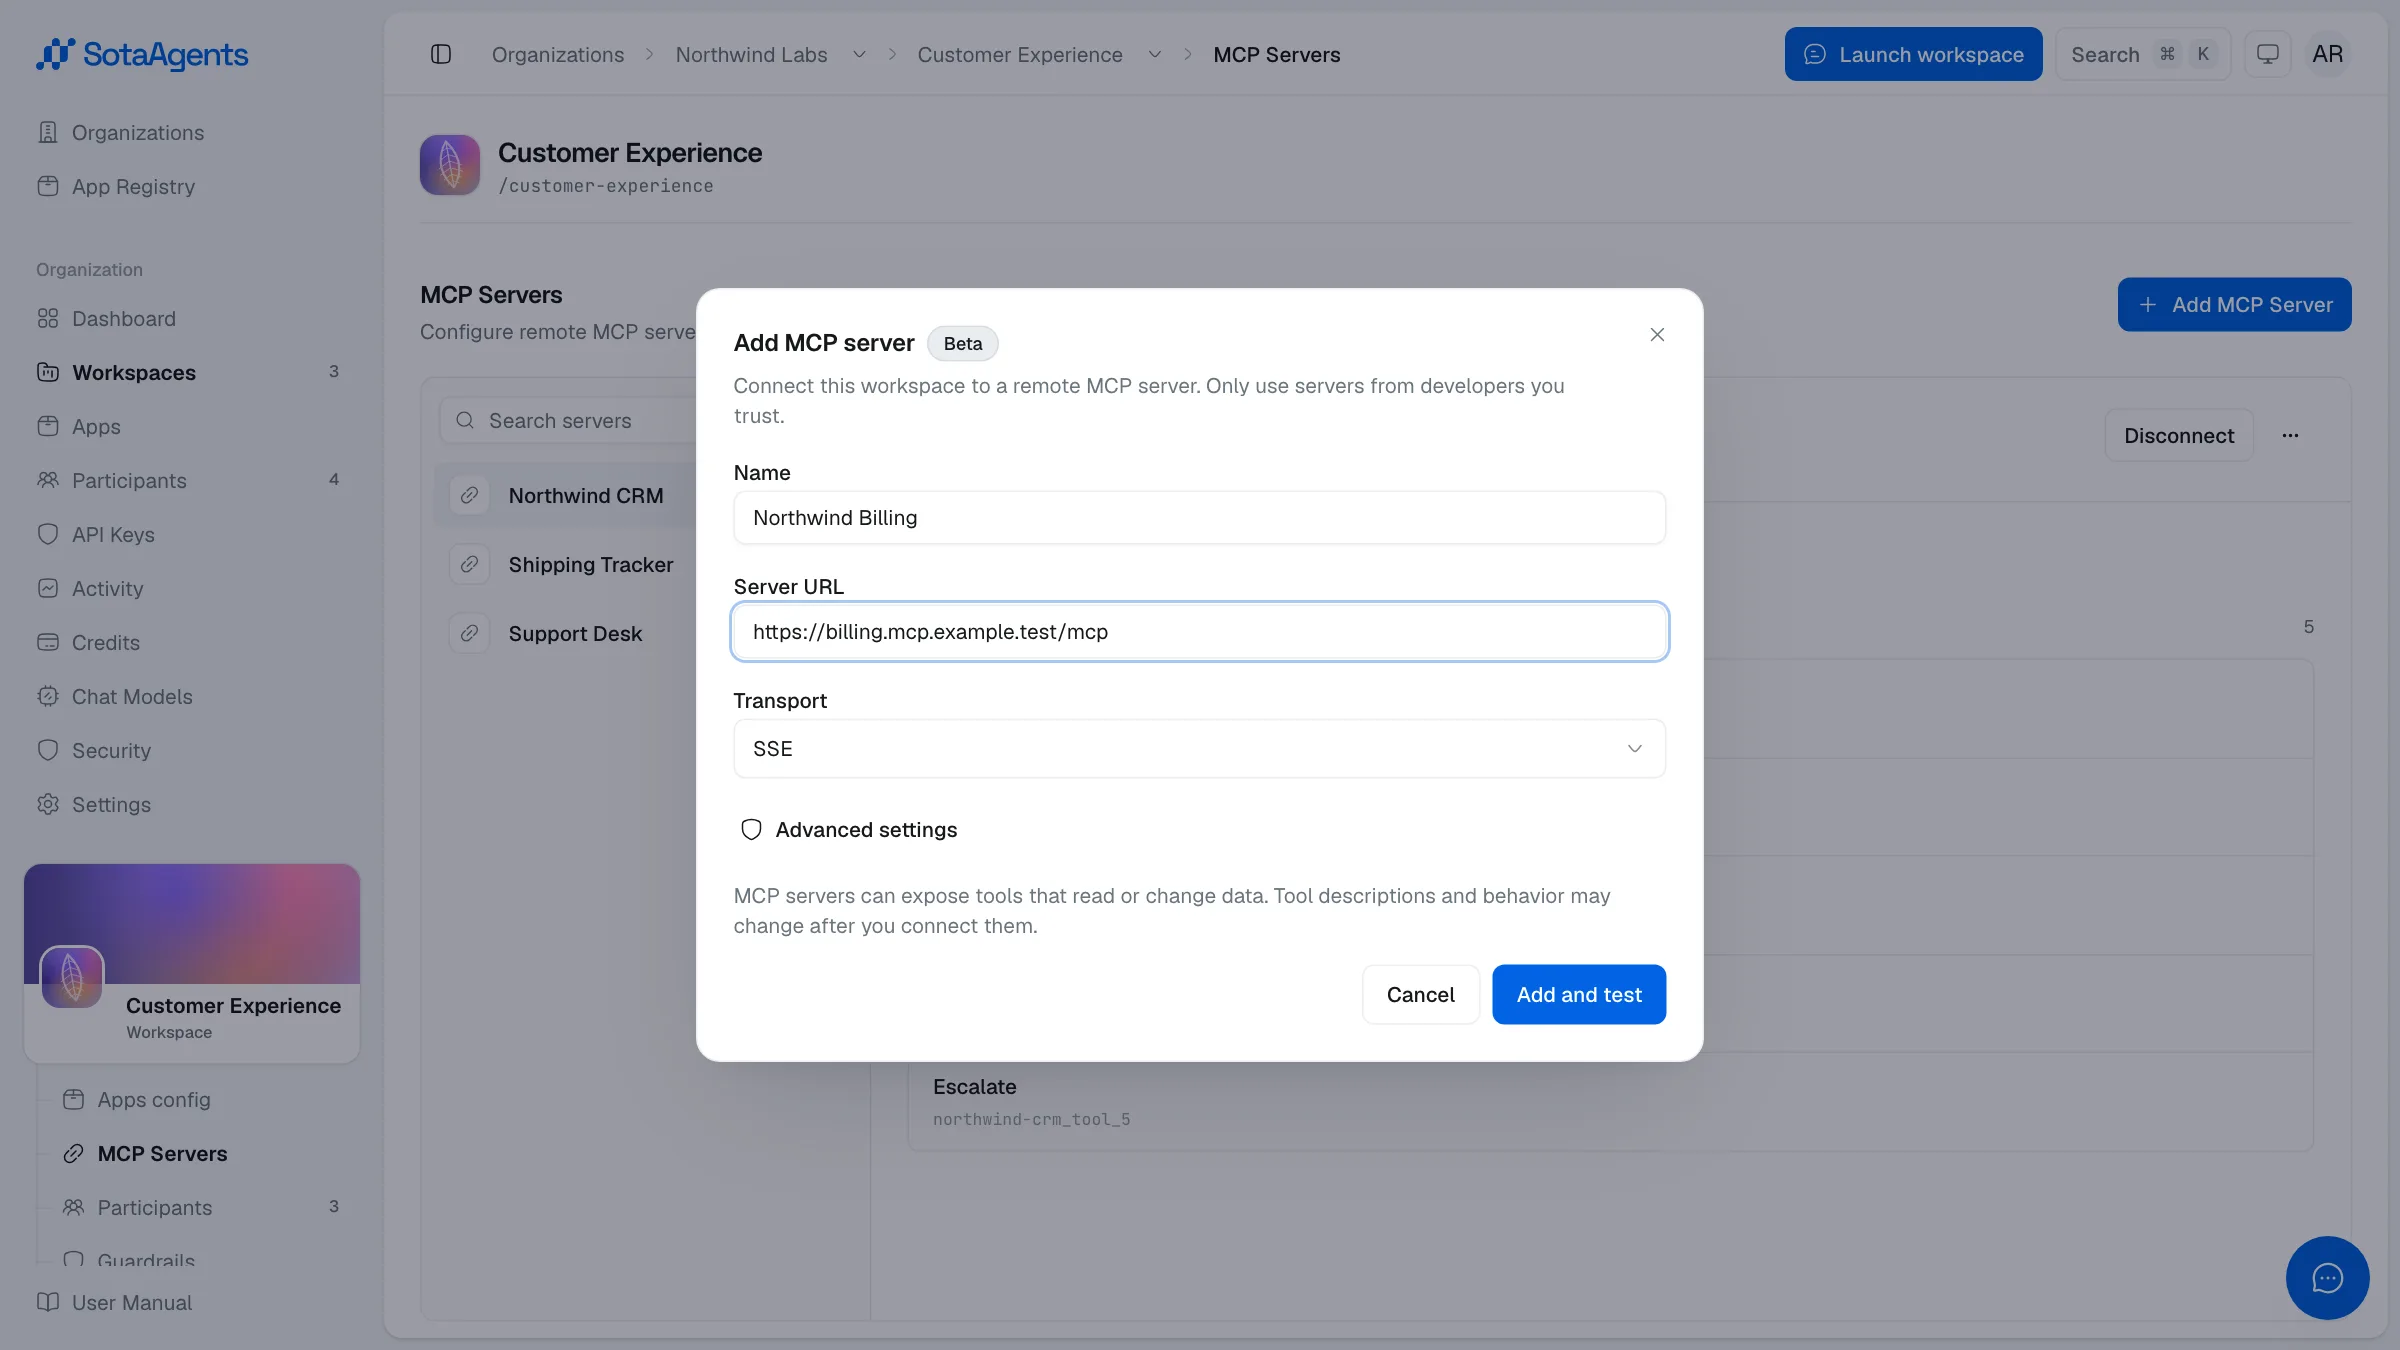This screenshot has width=2400, height=1350.
Task: Click the Add MCP Server button
Action: [2234, 304]
